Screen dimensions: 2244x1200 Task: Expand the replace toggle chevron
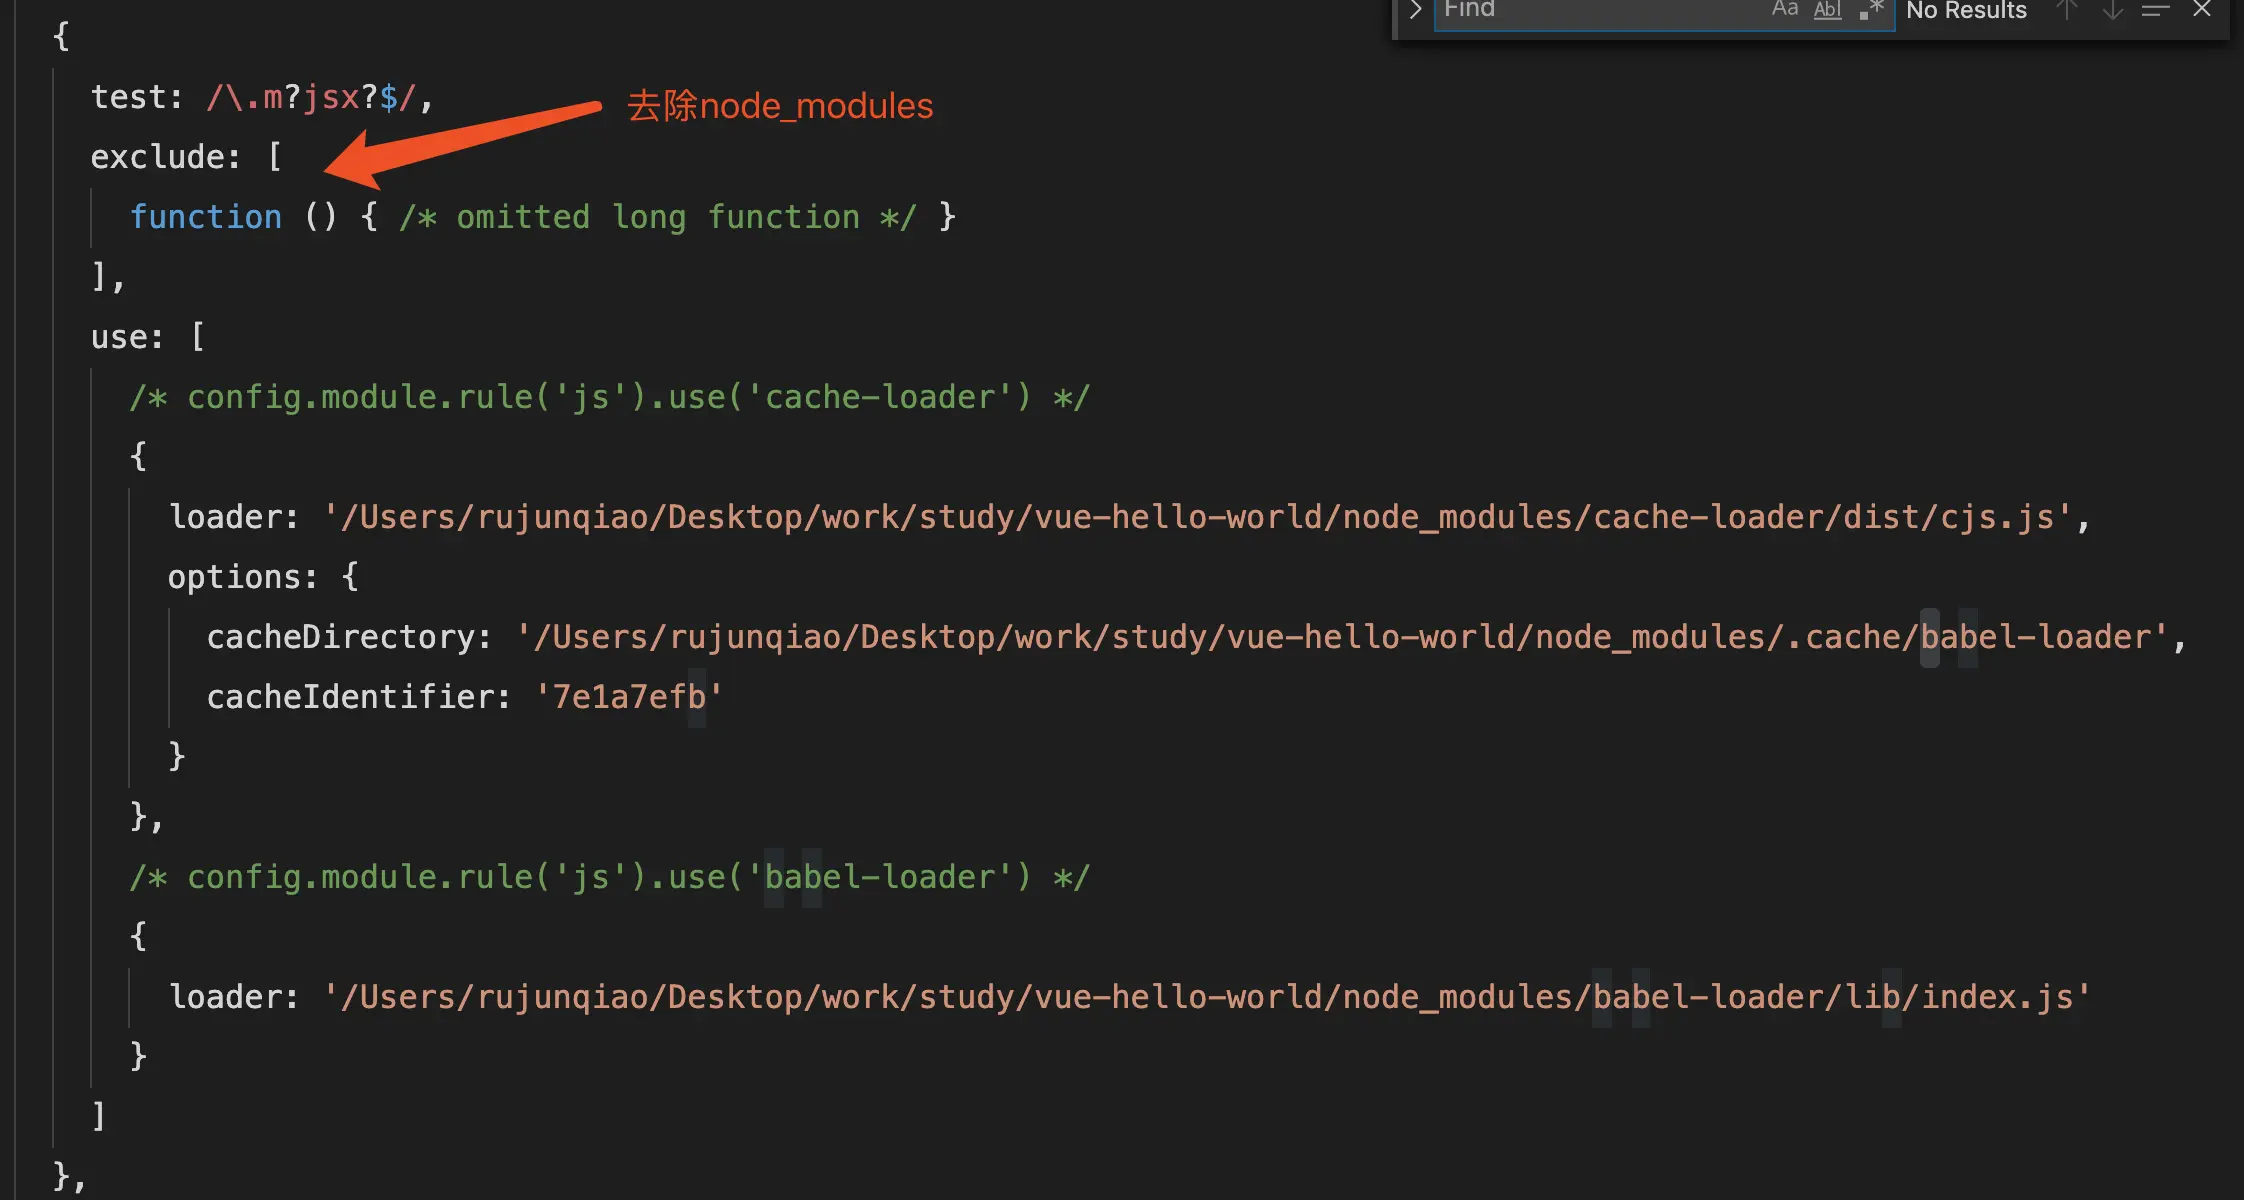coord(1415,10)
